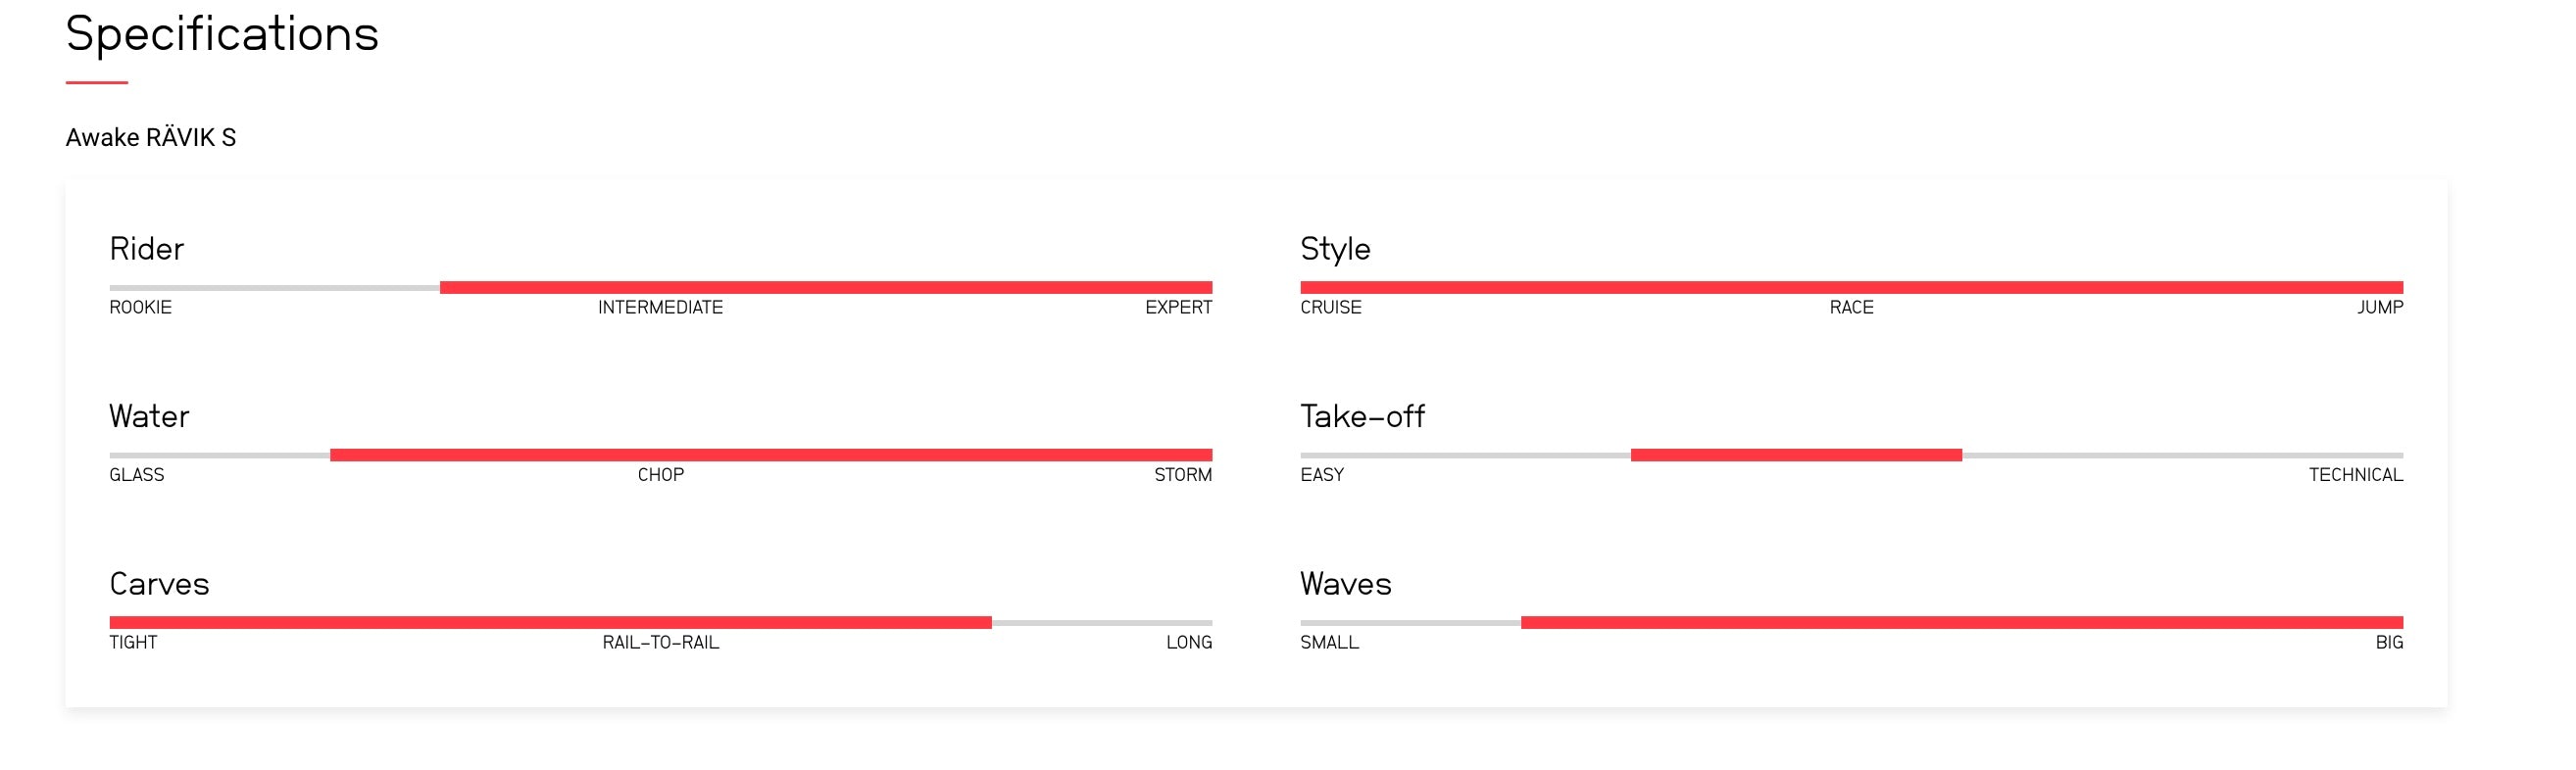Screen dimensions: 2576x770
Task: Click the CHOP water label
Action: [660, 475]
